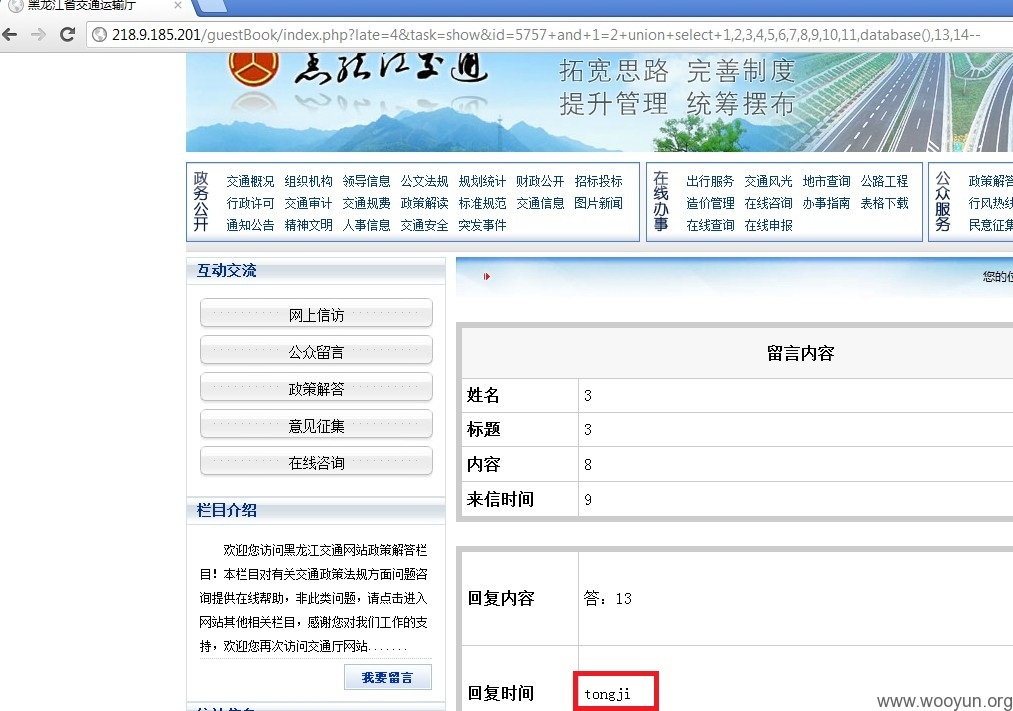Reload the page with refresh icon
This screenshot has height=711, width=1013.
pos(67,34)
